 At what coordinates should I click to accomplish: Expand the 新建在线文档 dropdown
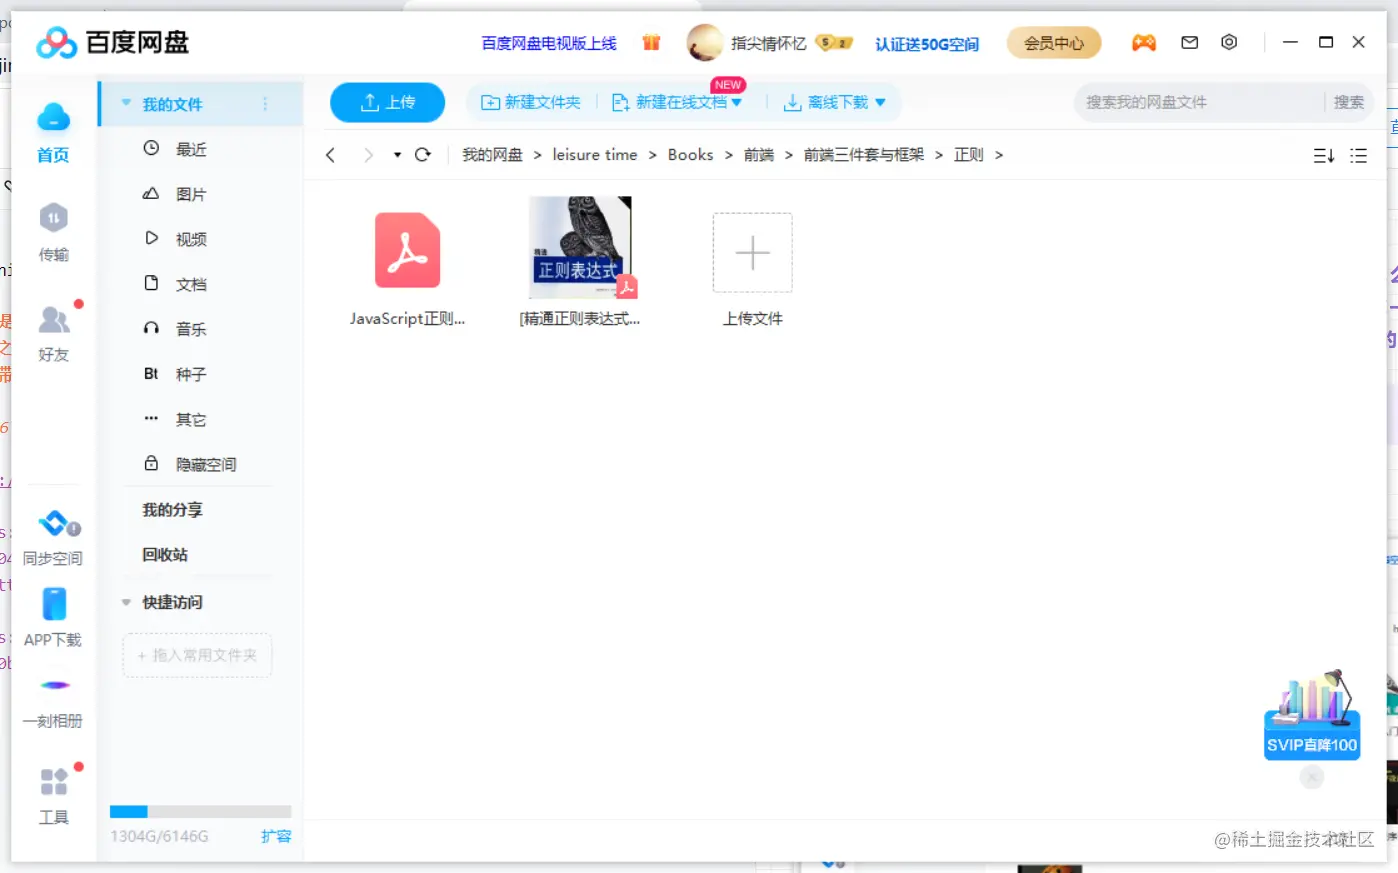[x=737, y=102]
